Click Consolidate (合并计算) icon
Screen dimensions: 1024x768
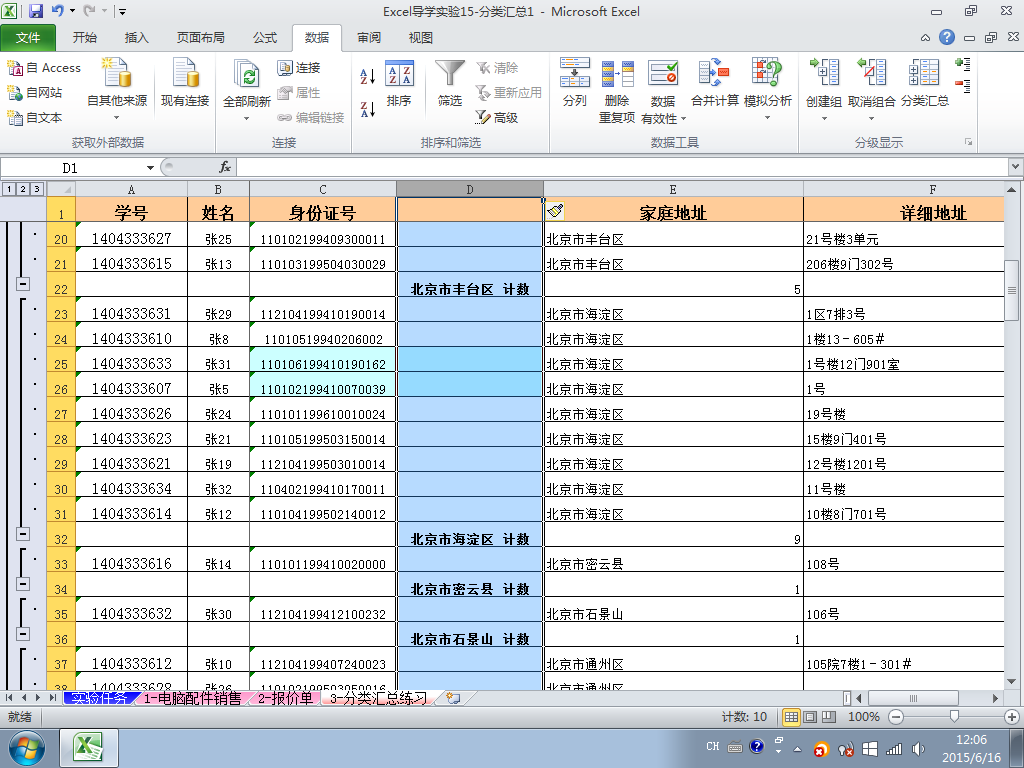[714, 72]
